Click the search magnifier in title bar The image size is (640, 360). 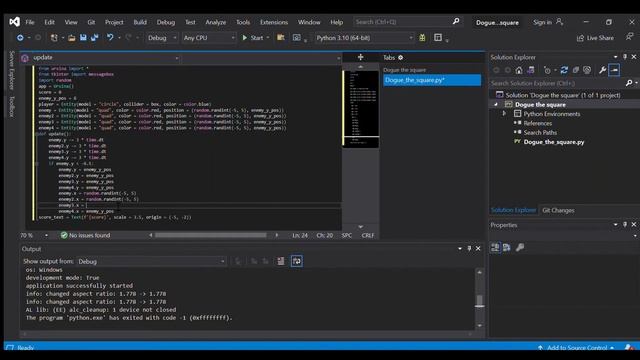point(456,21)
